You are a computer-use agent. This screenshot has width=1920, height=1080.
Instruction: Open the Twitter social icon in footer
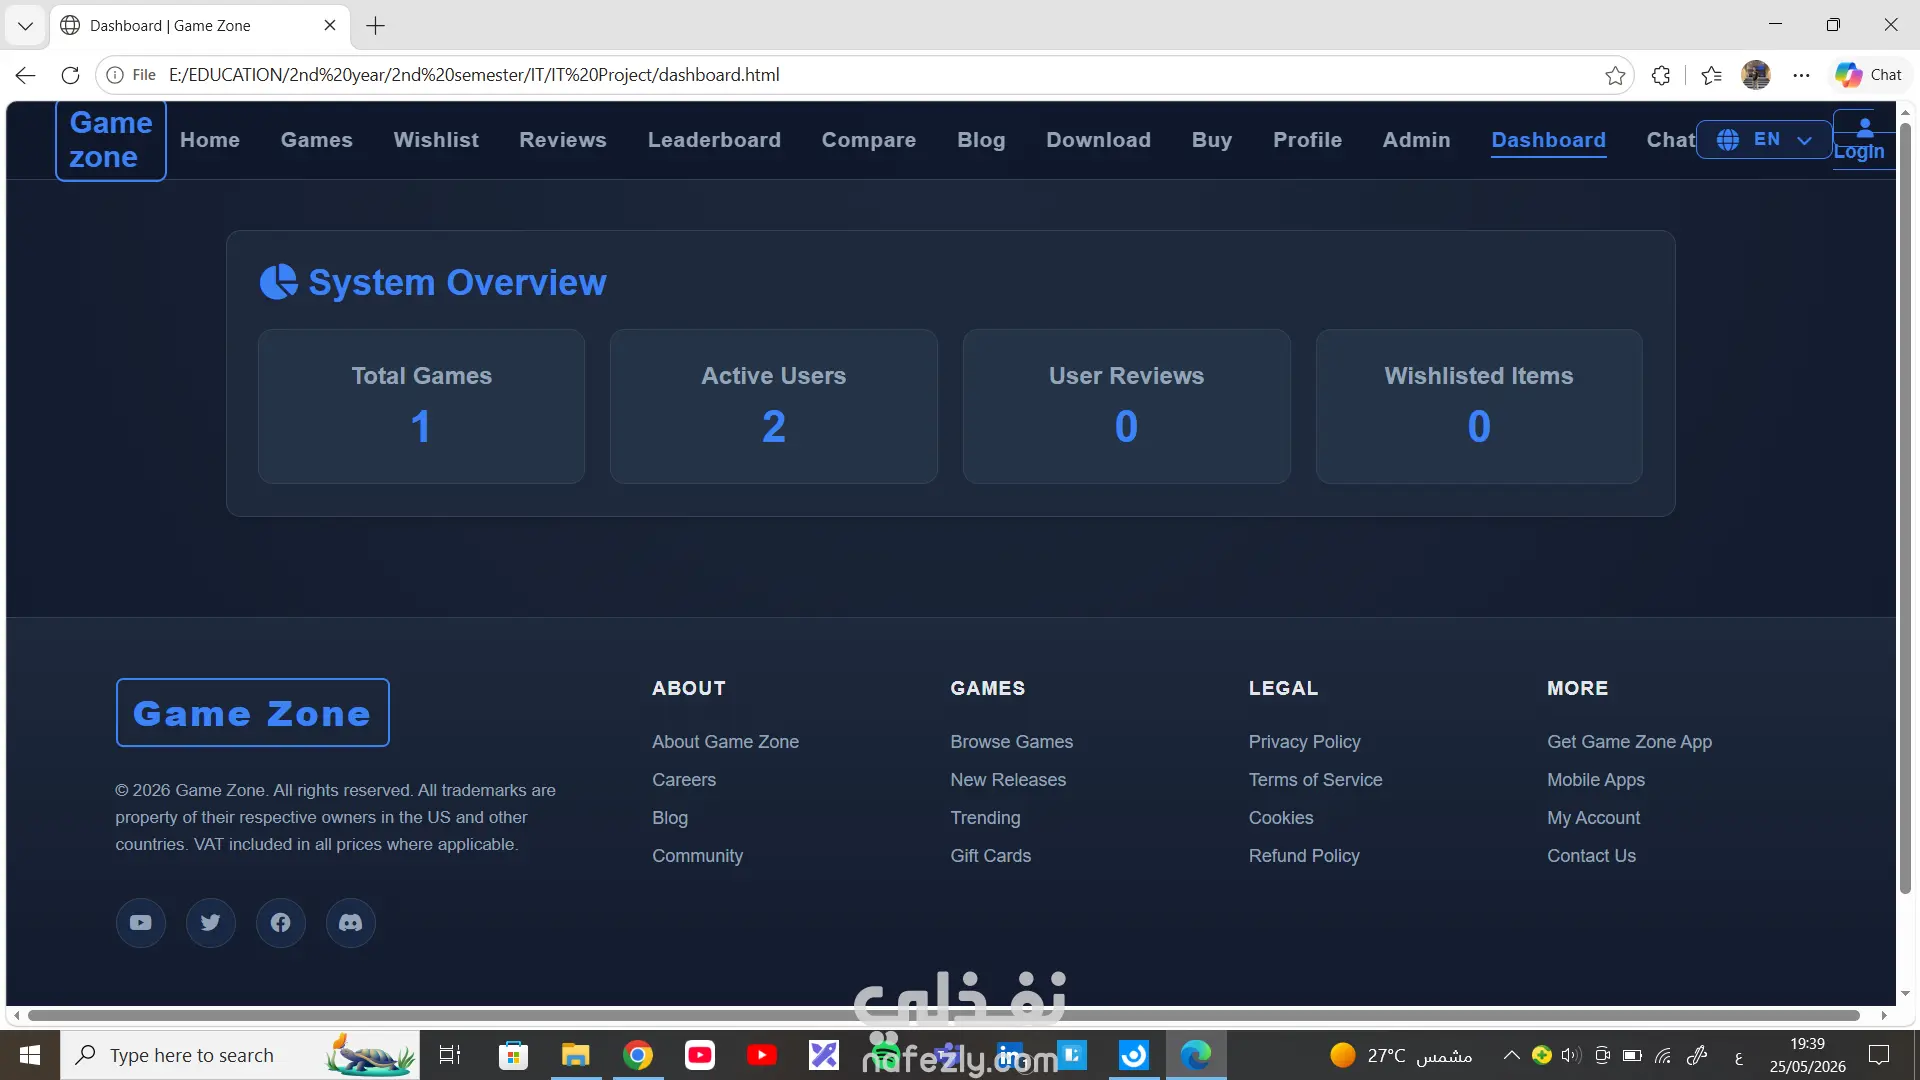click(x=211, y=922)
